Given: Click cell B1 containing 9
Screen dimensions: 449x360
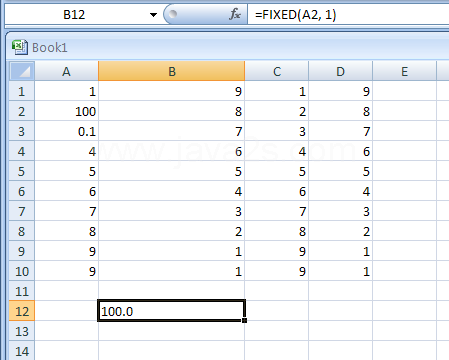Looking at the screenshot, I should tap(172, 91).
